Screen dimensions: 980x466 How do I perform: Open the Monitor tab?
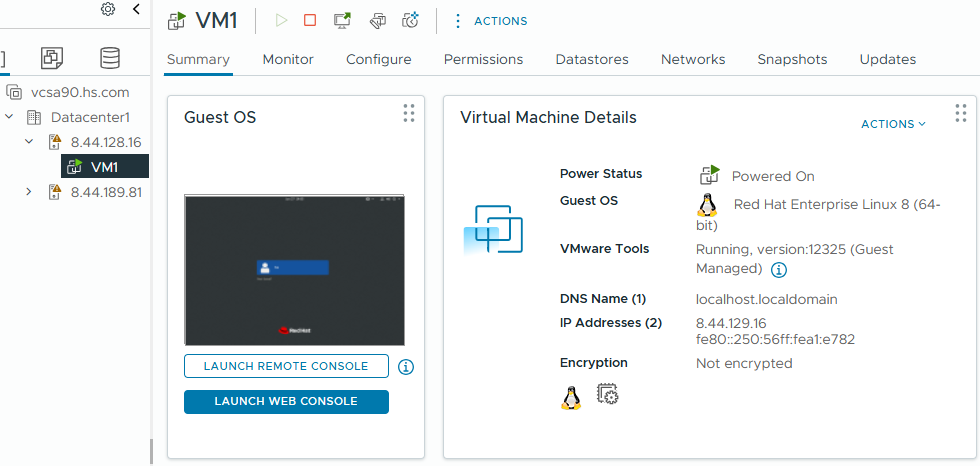288,60
